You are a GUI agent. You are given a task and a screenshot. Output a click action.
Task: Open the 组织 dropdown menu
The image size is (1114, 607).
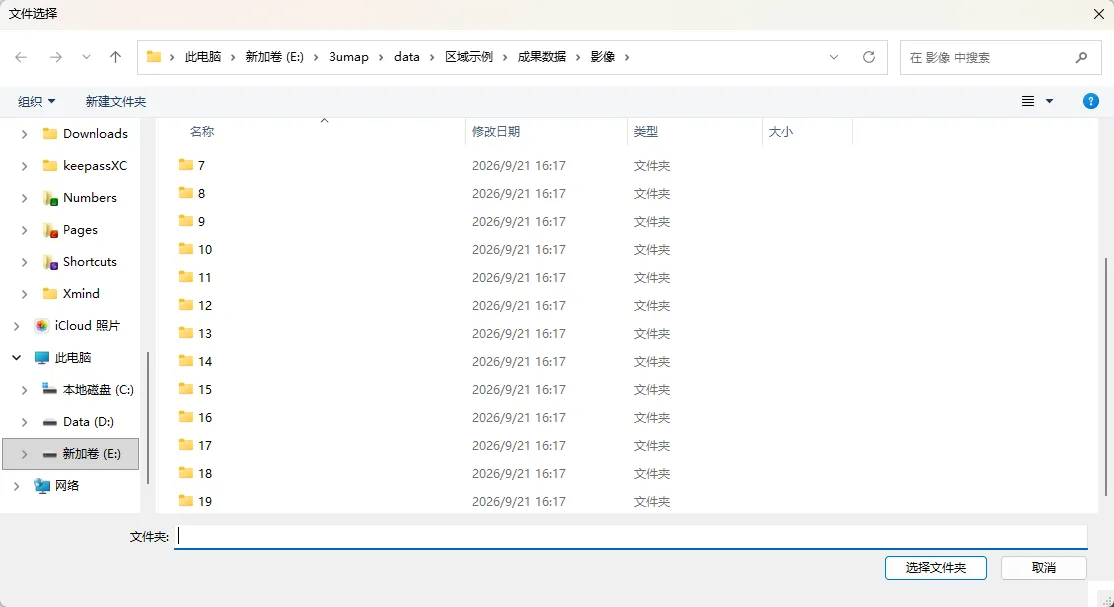pos(36,102)
